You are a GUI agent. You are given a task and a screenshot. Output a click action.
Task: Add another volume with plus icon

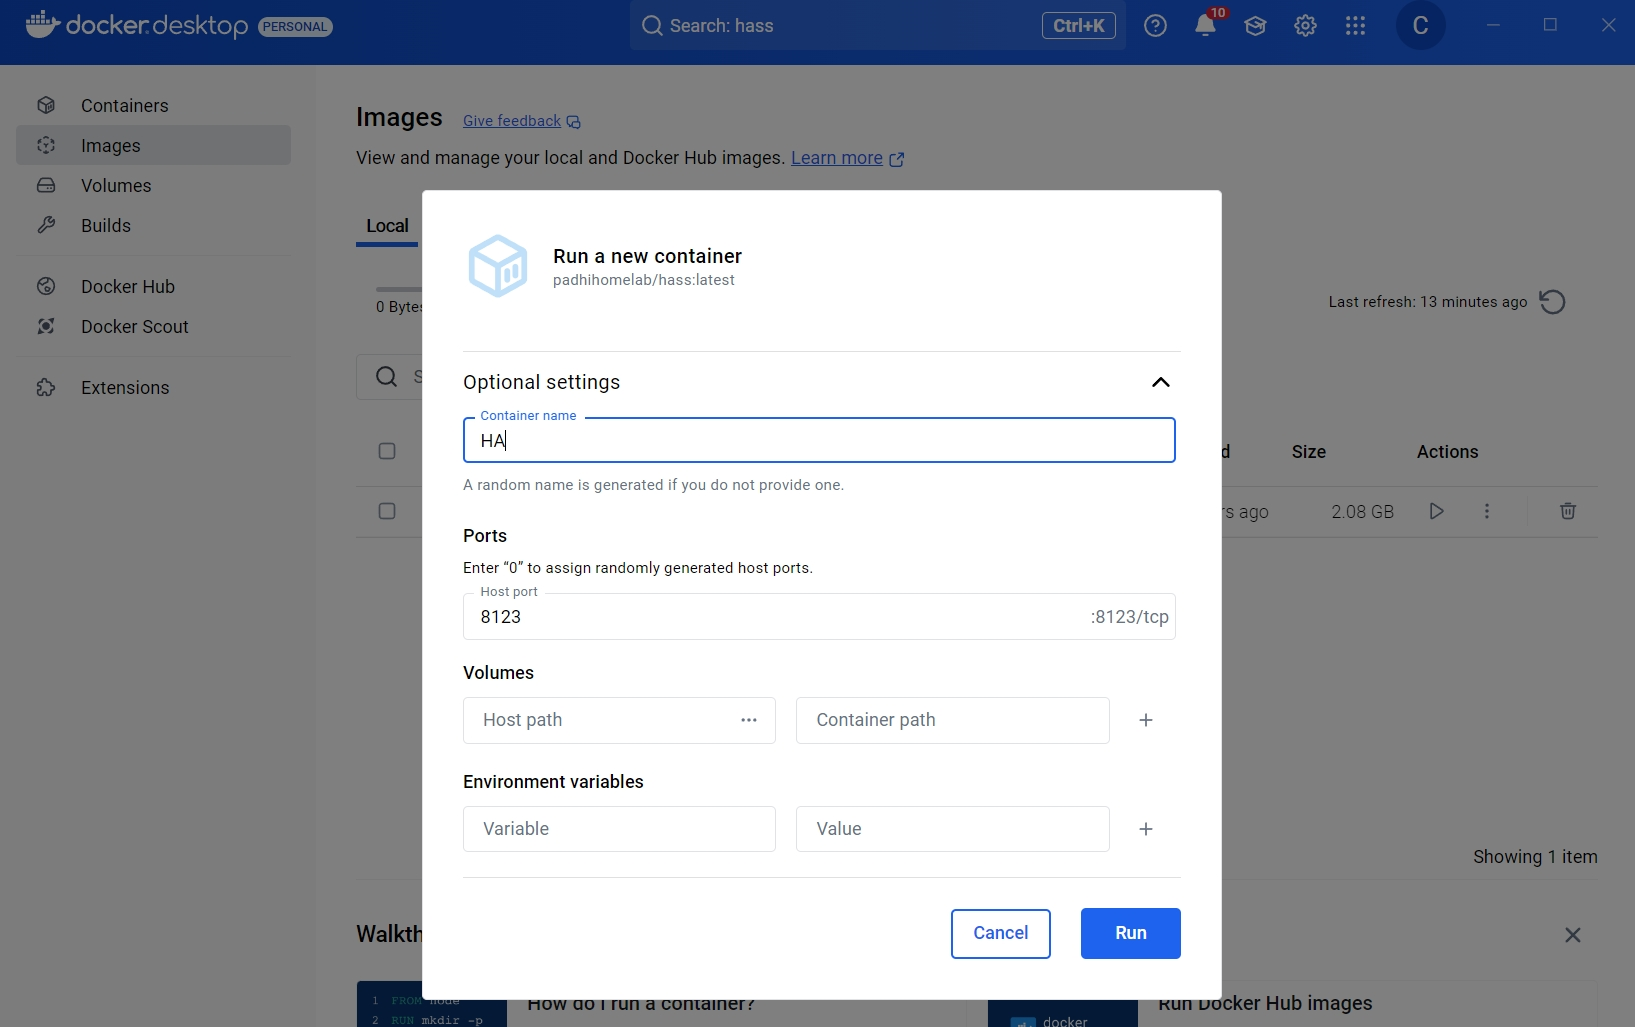pyautogui.click(x=1146, y=720)
